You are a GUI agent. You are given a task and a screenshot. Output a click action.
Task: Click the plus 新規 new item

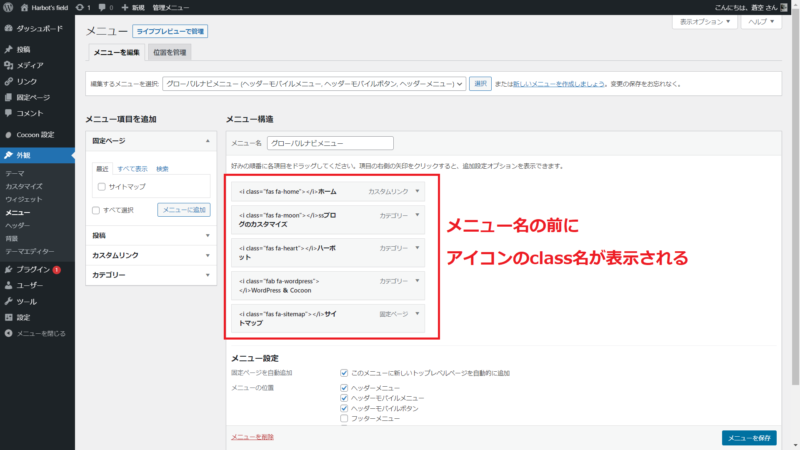pos(133,7)
